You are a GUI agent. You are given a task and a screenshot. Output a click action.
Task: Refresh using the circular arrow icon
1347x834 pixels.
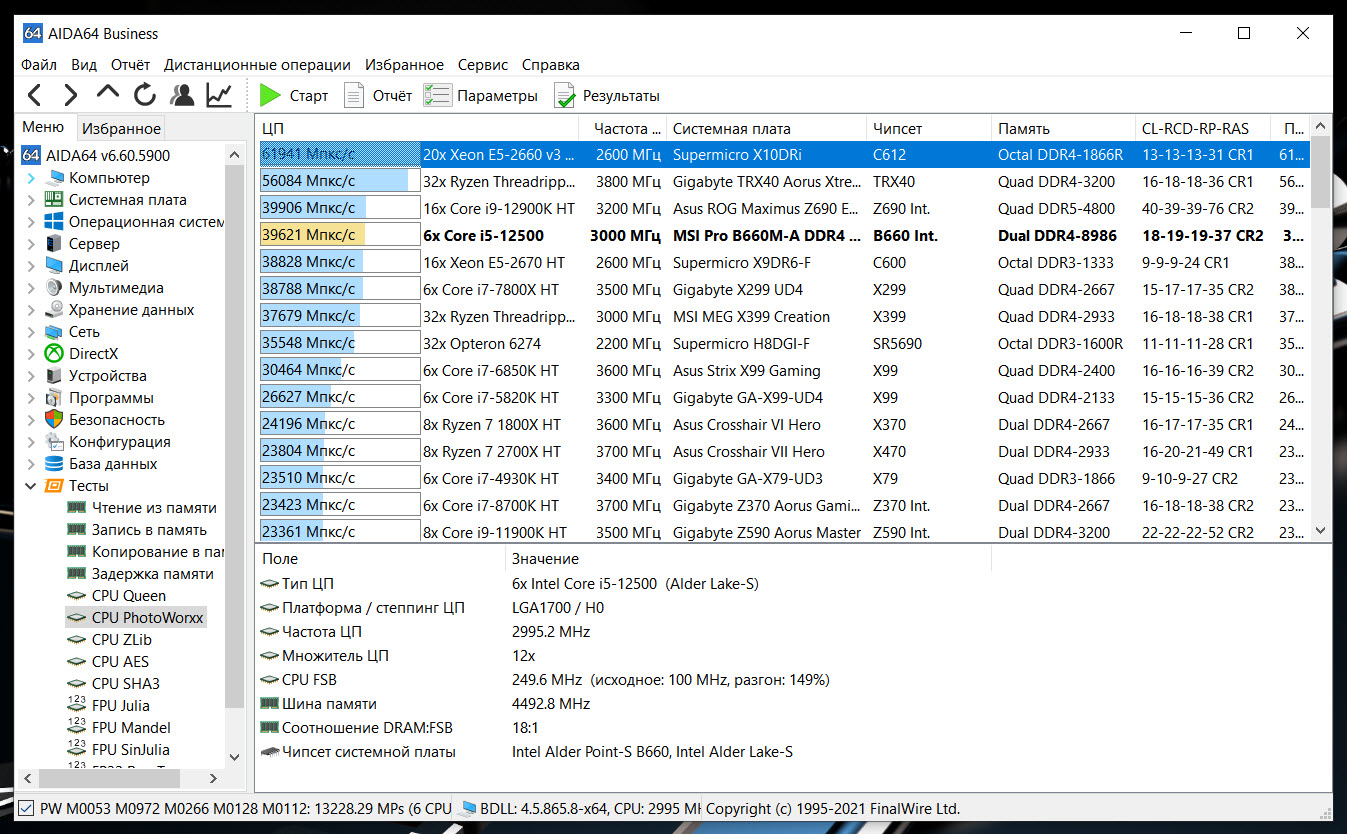145,95
